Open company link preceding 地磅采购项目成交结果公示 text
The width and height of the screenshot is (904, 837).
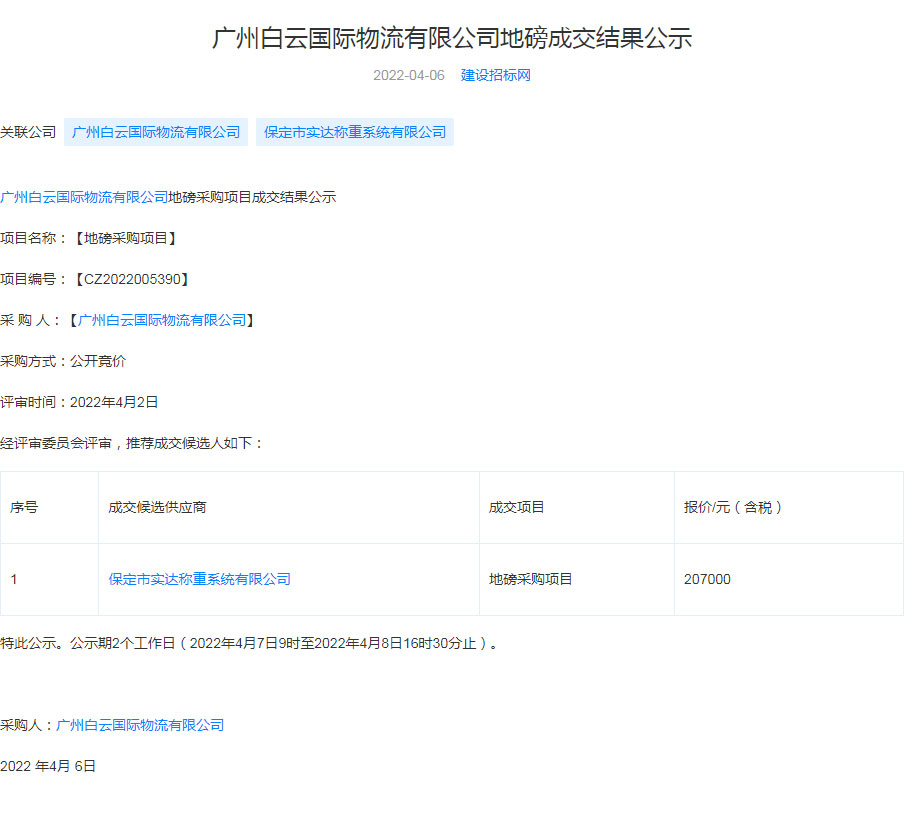click(84, 197)
